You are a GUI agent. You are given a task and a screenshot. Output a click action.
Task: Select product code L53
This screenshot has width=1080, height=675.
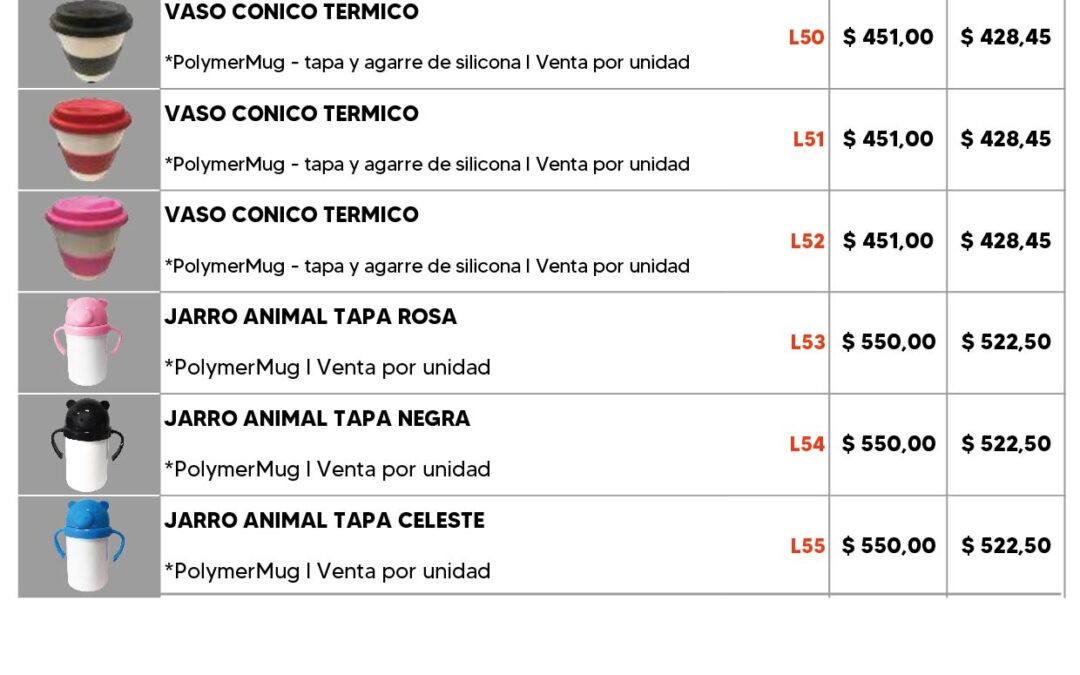point(807,342)
